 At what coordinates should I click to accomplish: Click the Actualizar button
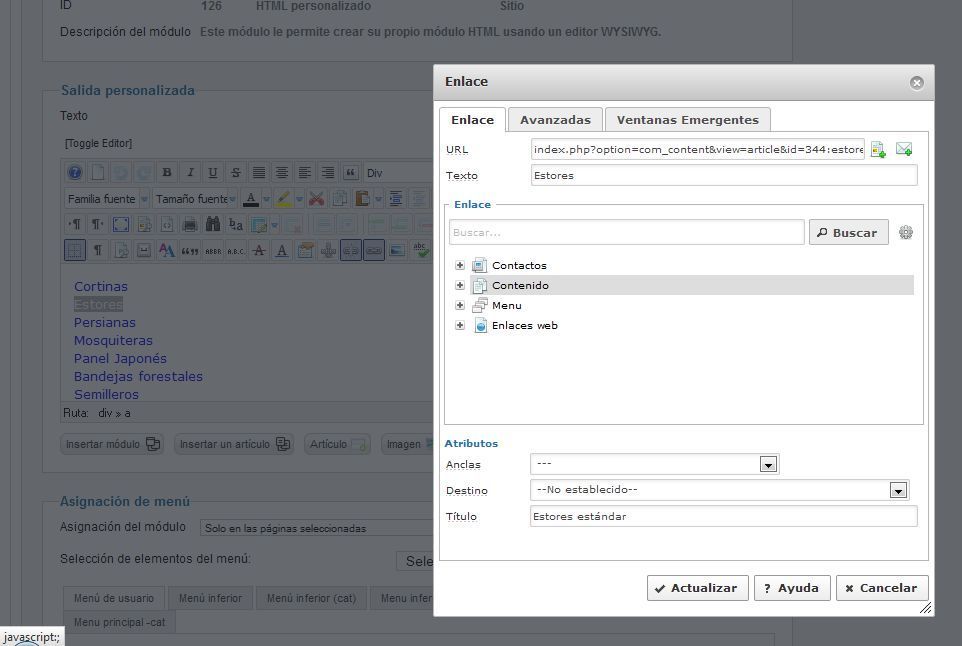698,588
